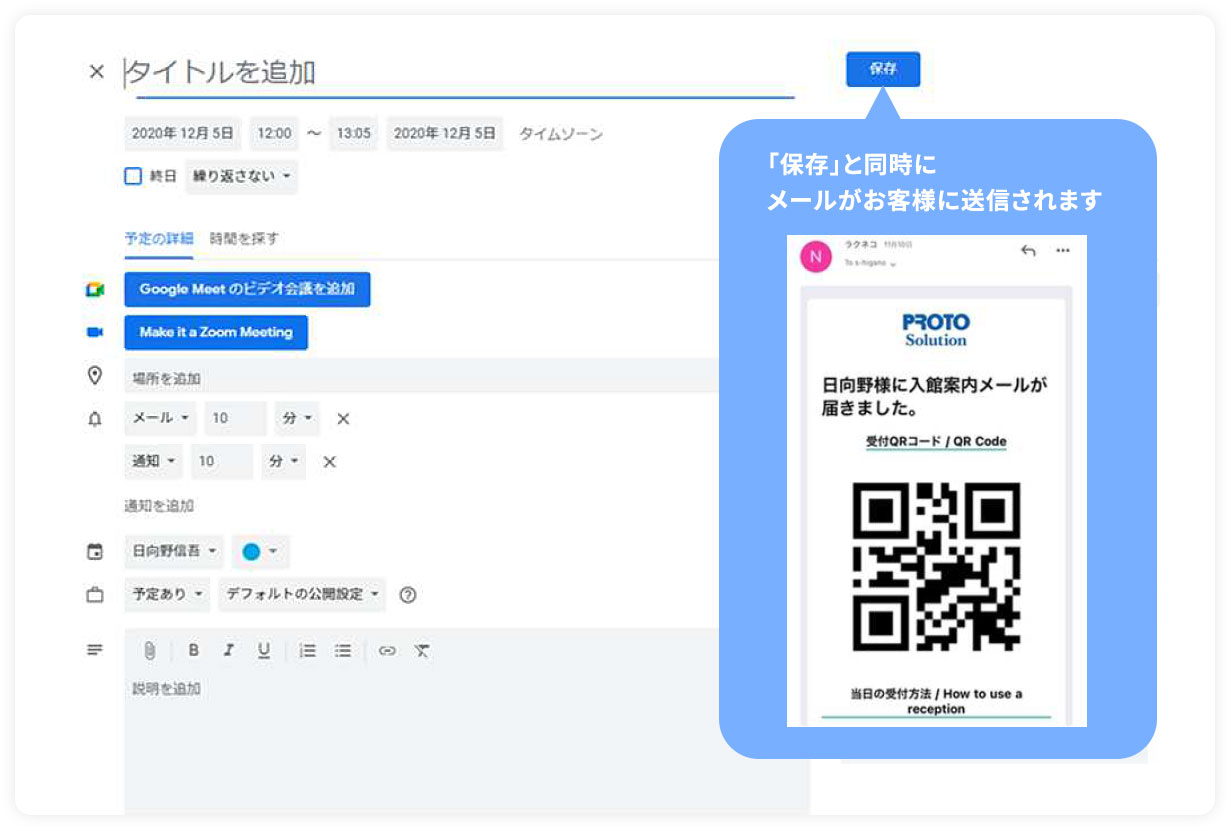1231x831 pixels.
Task: Close the event editor with the X icon
Action: [x=96, y=72]
